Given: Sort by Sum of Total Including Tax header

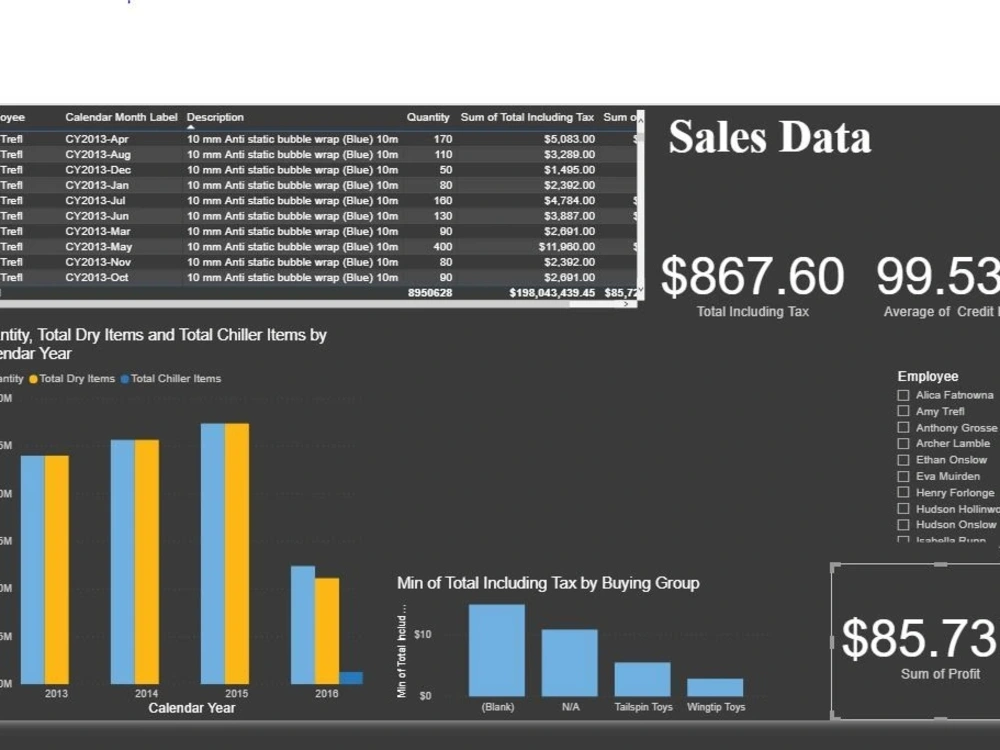Looking at the screenshot, I should tap(527, 117).
